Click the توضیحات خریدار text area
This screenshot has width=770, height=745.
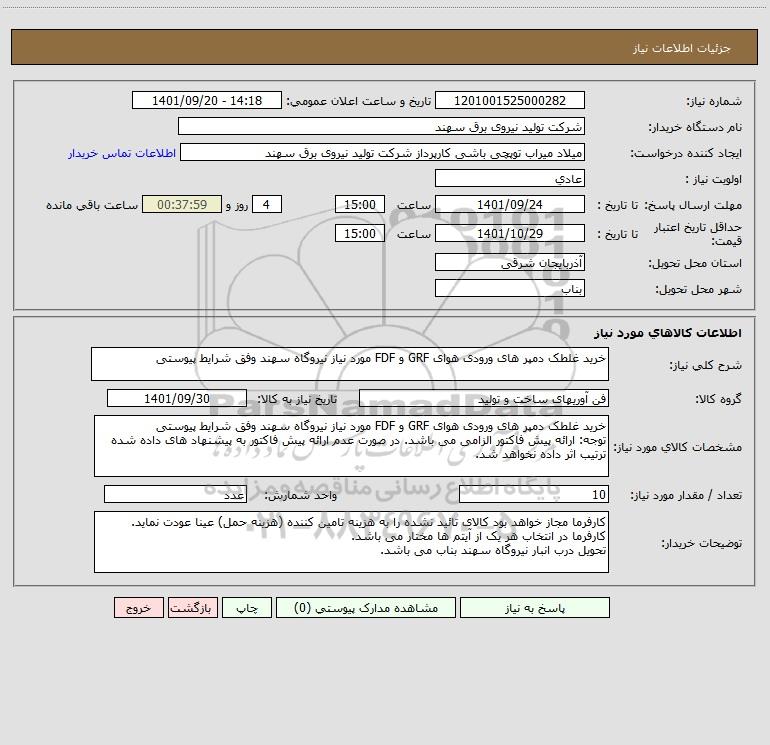point(351,542)
